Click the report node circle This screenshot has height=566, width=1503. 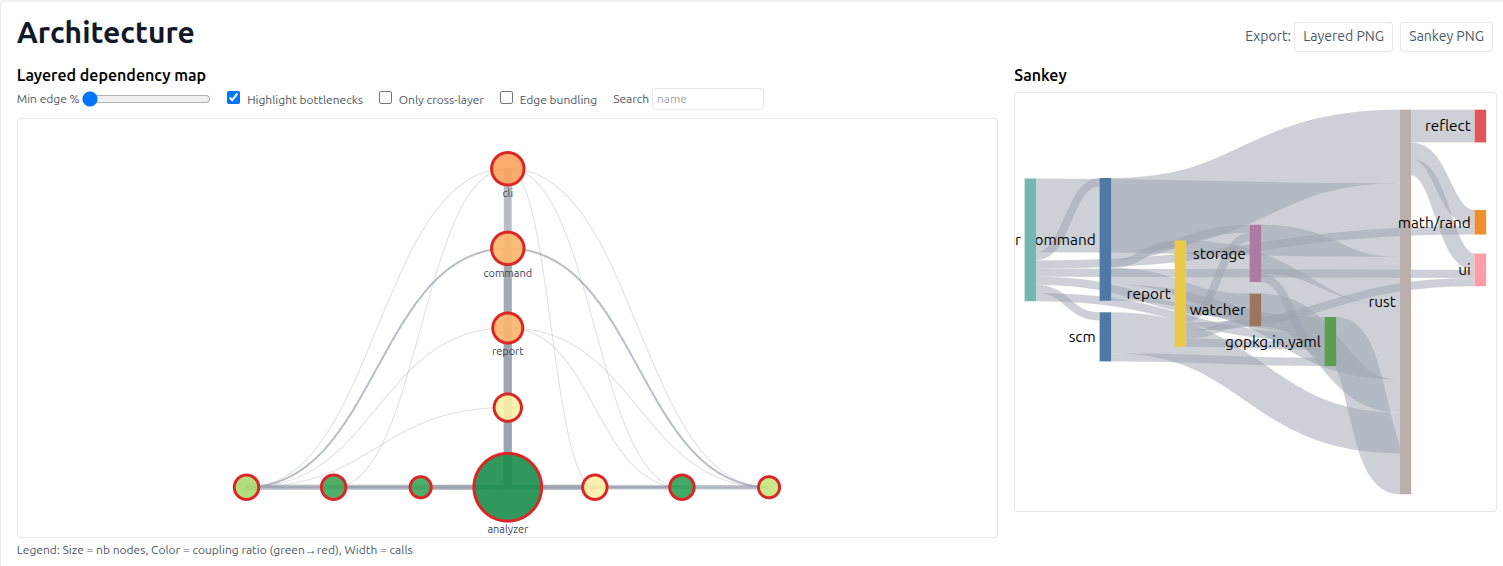coord(507,328)
